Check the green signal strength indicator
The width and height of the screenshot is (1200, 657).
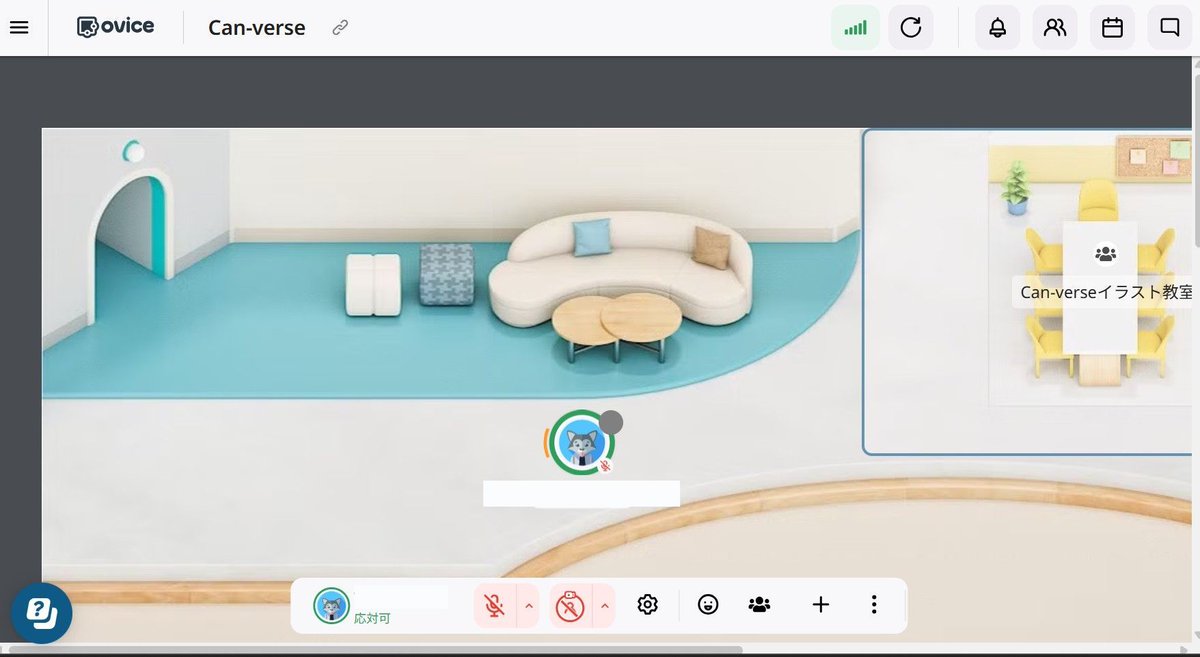pyautogui.click(x=855, y=28)
